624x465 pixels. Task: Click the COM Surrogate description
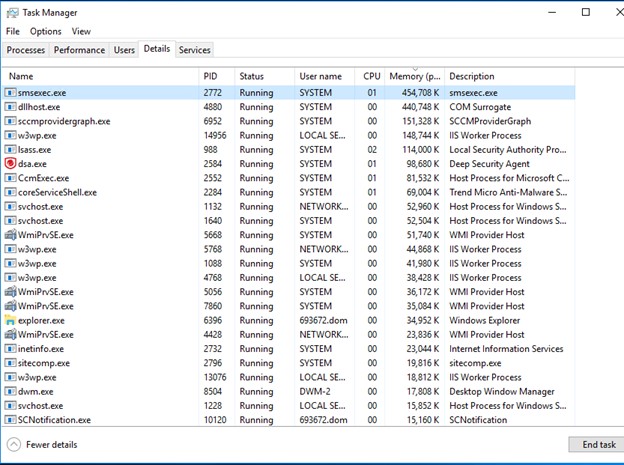point(480,107)
